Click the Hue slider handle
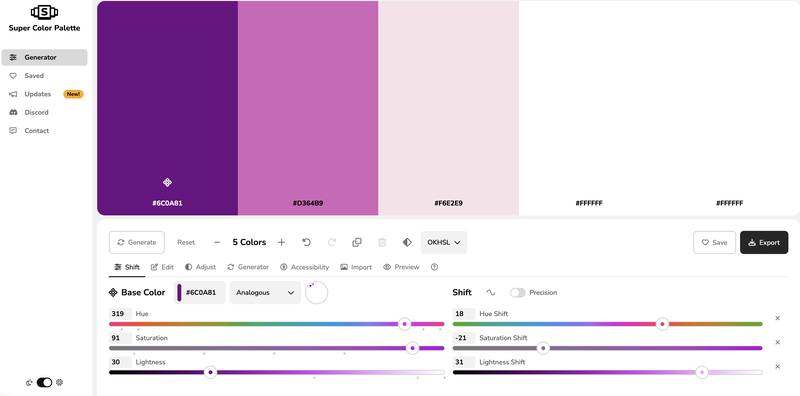Viewport: 800px width, 396px height. tap(405, 324)
